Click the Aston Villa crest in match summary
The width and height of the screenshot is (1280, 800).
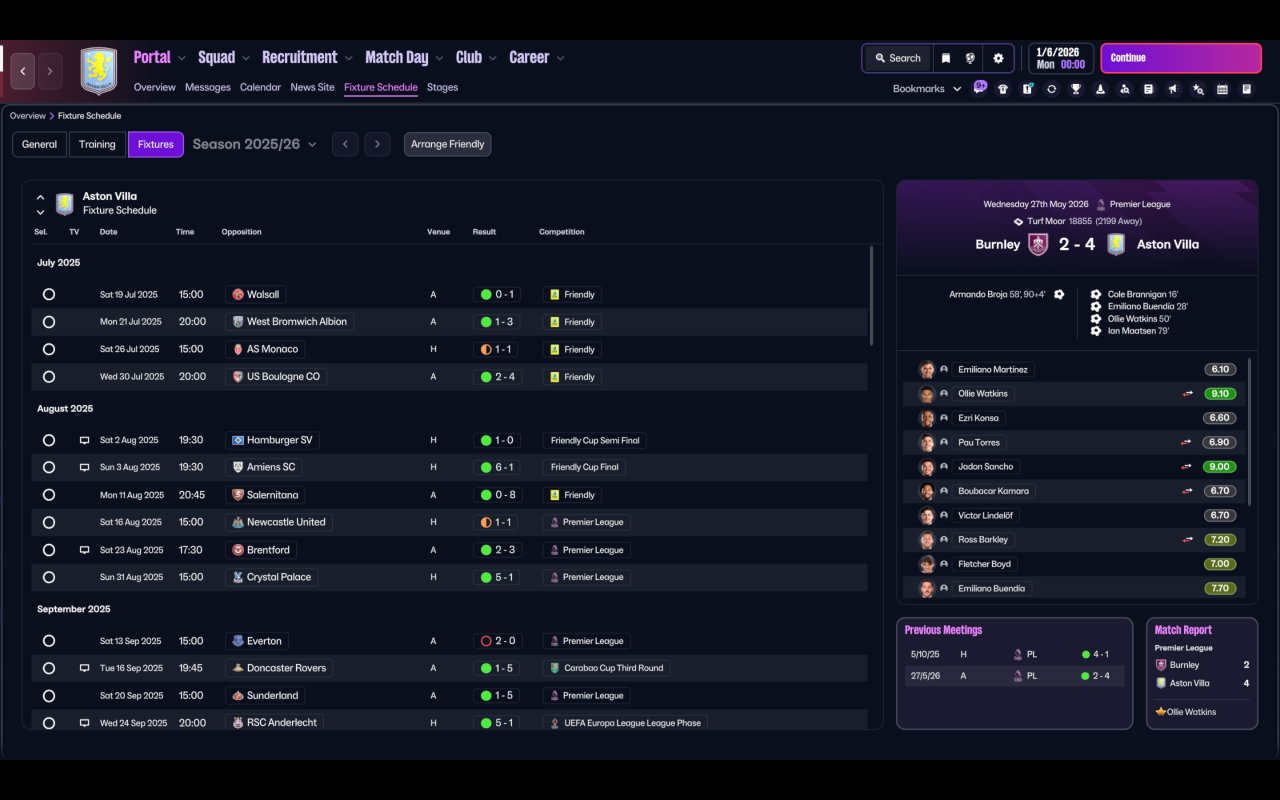[1116, 244]
